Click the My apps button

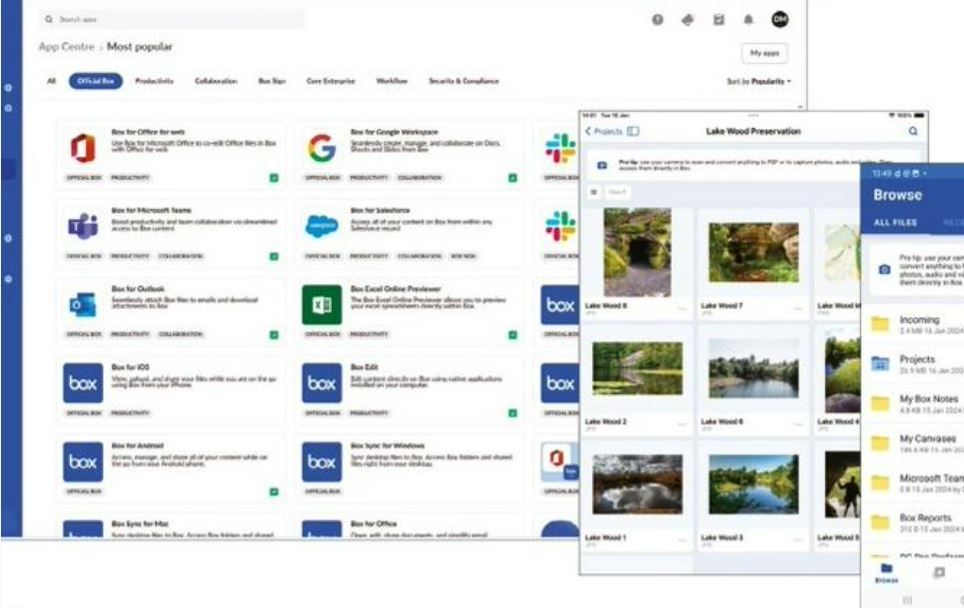[765, 53]
